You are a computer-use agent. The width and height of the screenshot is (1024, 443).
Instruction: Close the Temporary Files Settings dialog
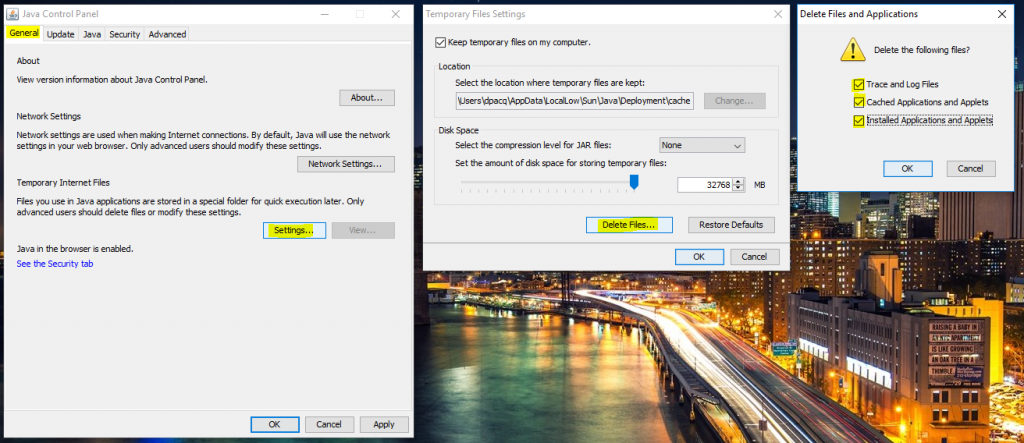click(x=777, y=14)
